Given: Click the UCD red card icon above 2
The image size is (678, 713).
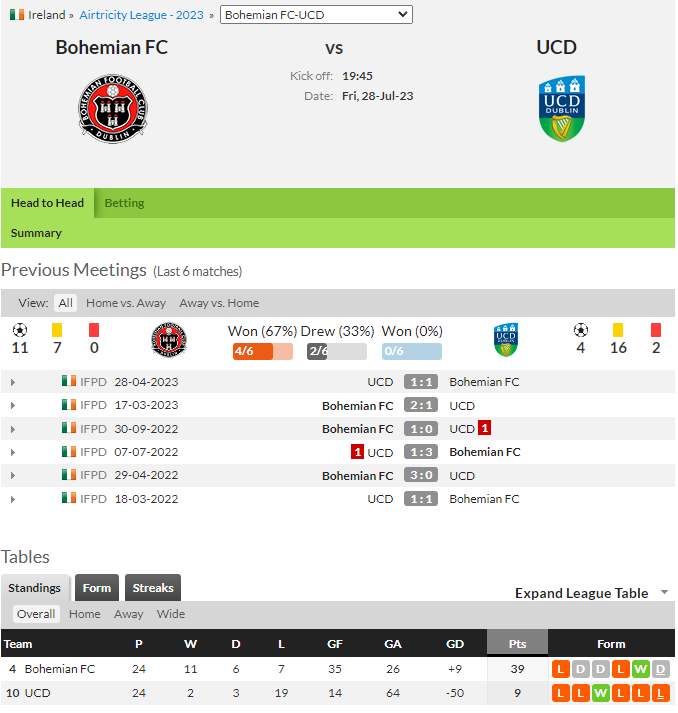Looking at the screenshot, I should [656, 330].
